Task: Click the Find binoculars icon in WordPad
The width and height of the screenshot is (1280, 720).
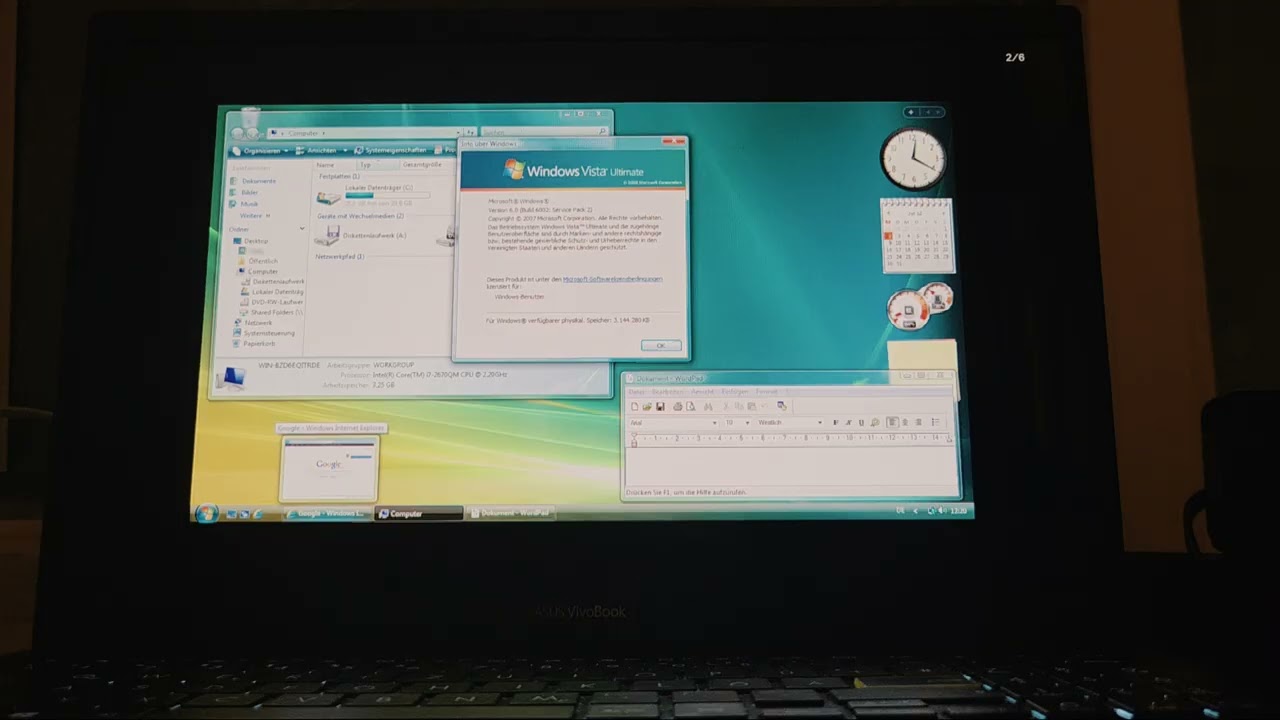Action: (708, 406)
